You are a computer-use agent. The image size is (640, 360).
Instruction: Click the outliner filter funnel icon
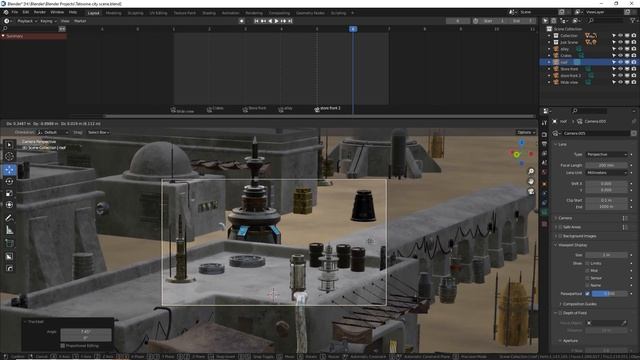pyautogui.click(x=633, y=20)
